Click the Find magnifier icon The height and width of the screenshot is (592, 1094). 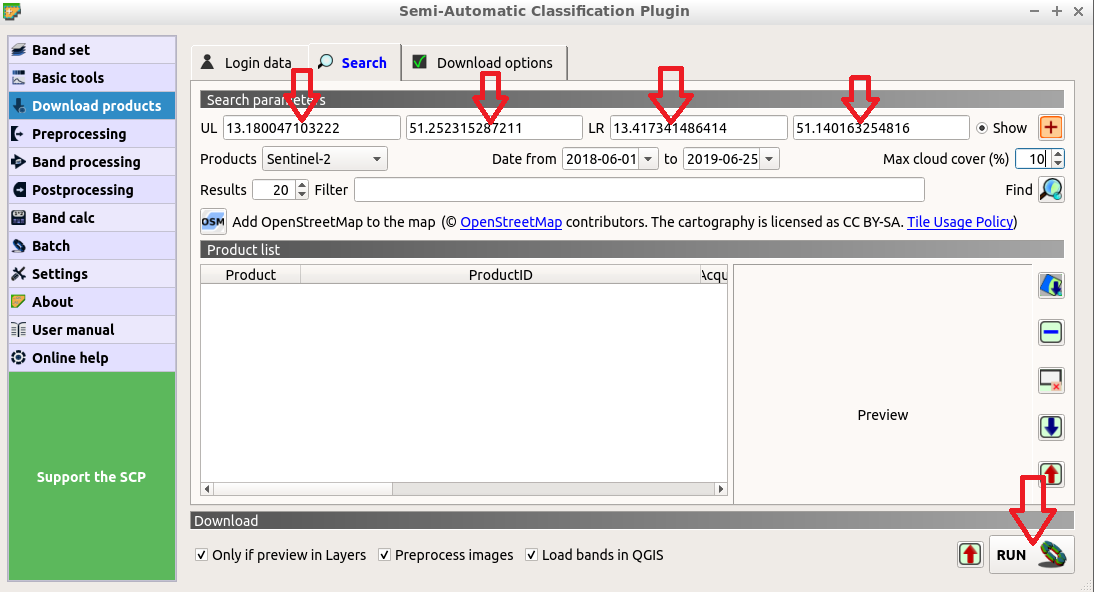[x=1050, y=190]
